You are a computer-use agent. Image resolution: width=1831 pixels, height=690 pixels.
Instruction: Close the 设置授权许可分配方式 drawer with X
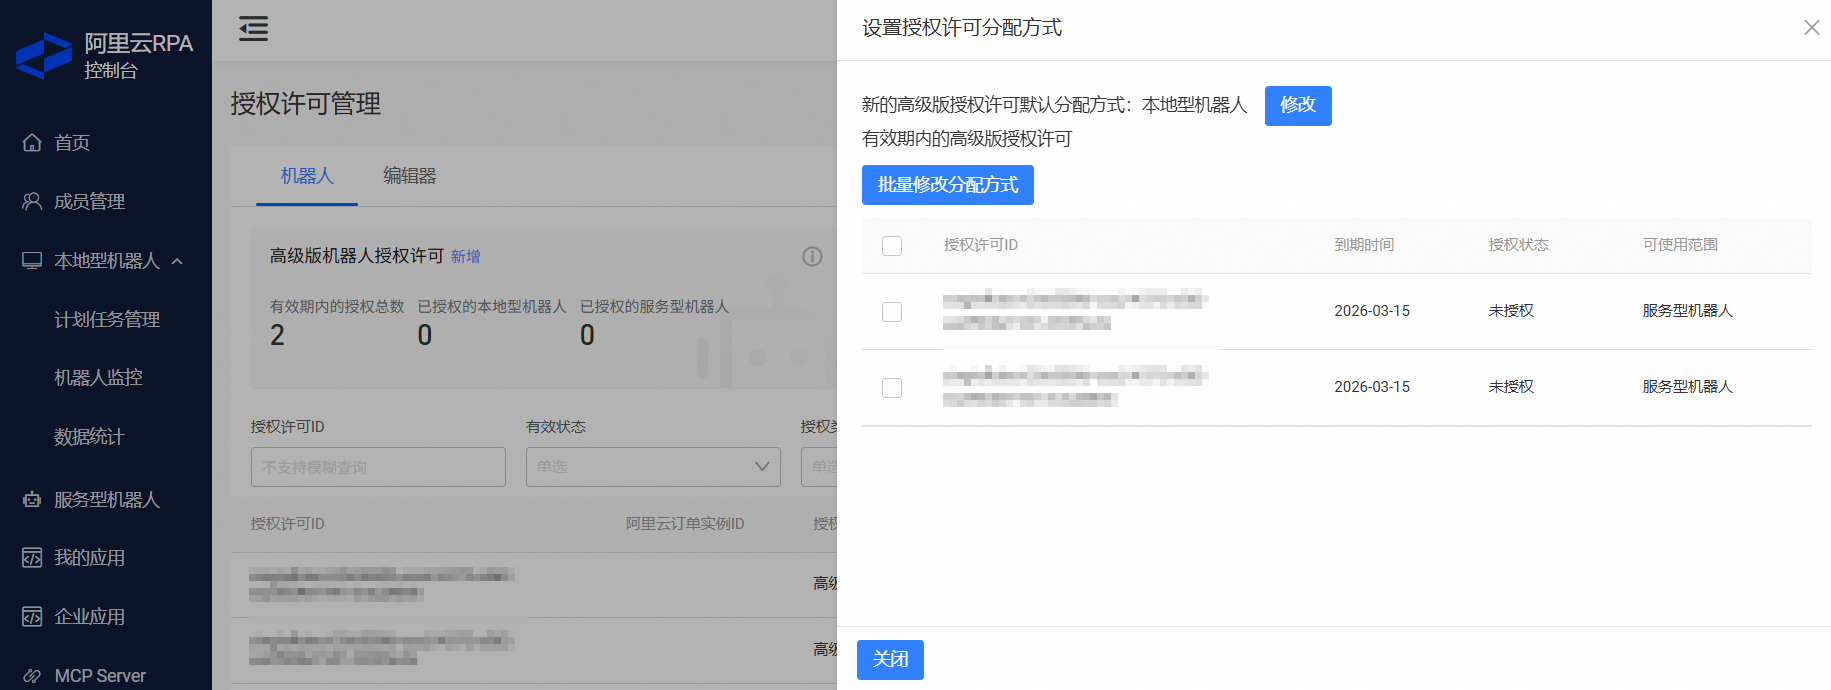[x=1811, y=28]
